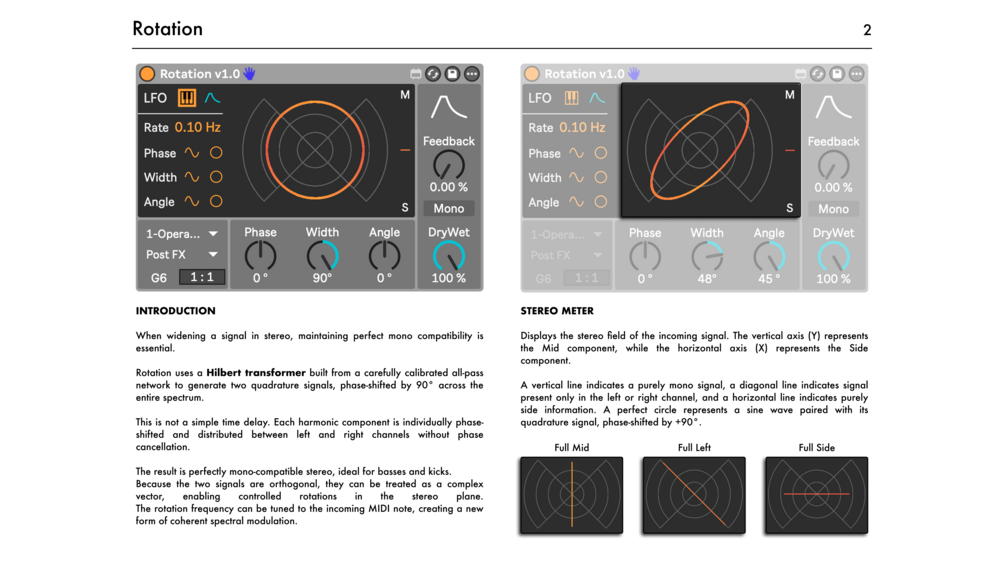Toggle the Phase circle button, dimmed device
This screenshot has width=1005, height=565.
[601, 153]
